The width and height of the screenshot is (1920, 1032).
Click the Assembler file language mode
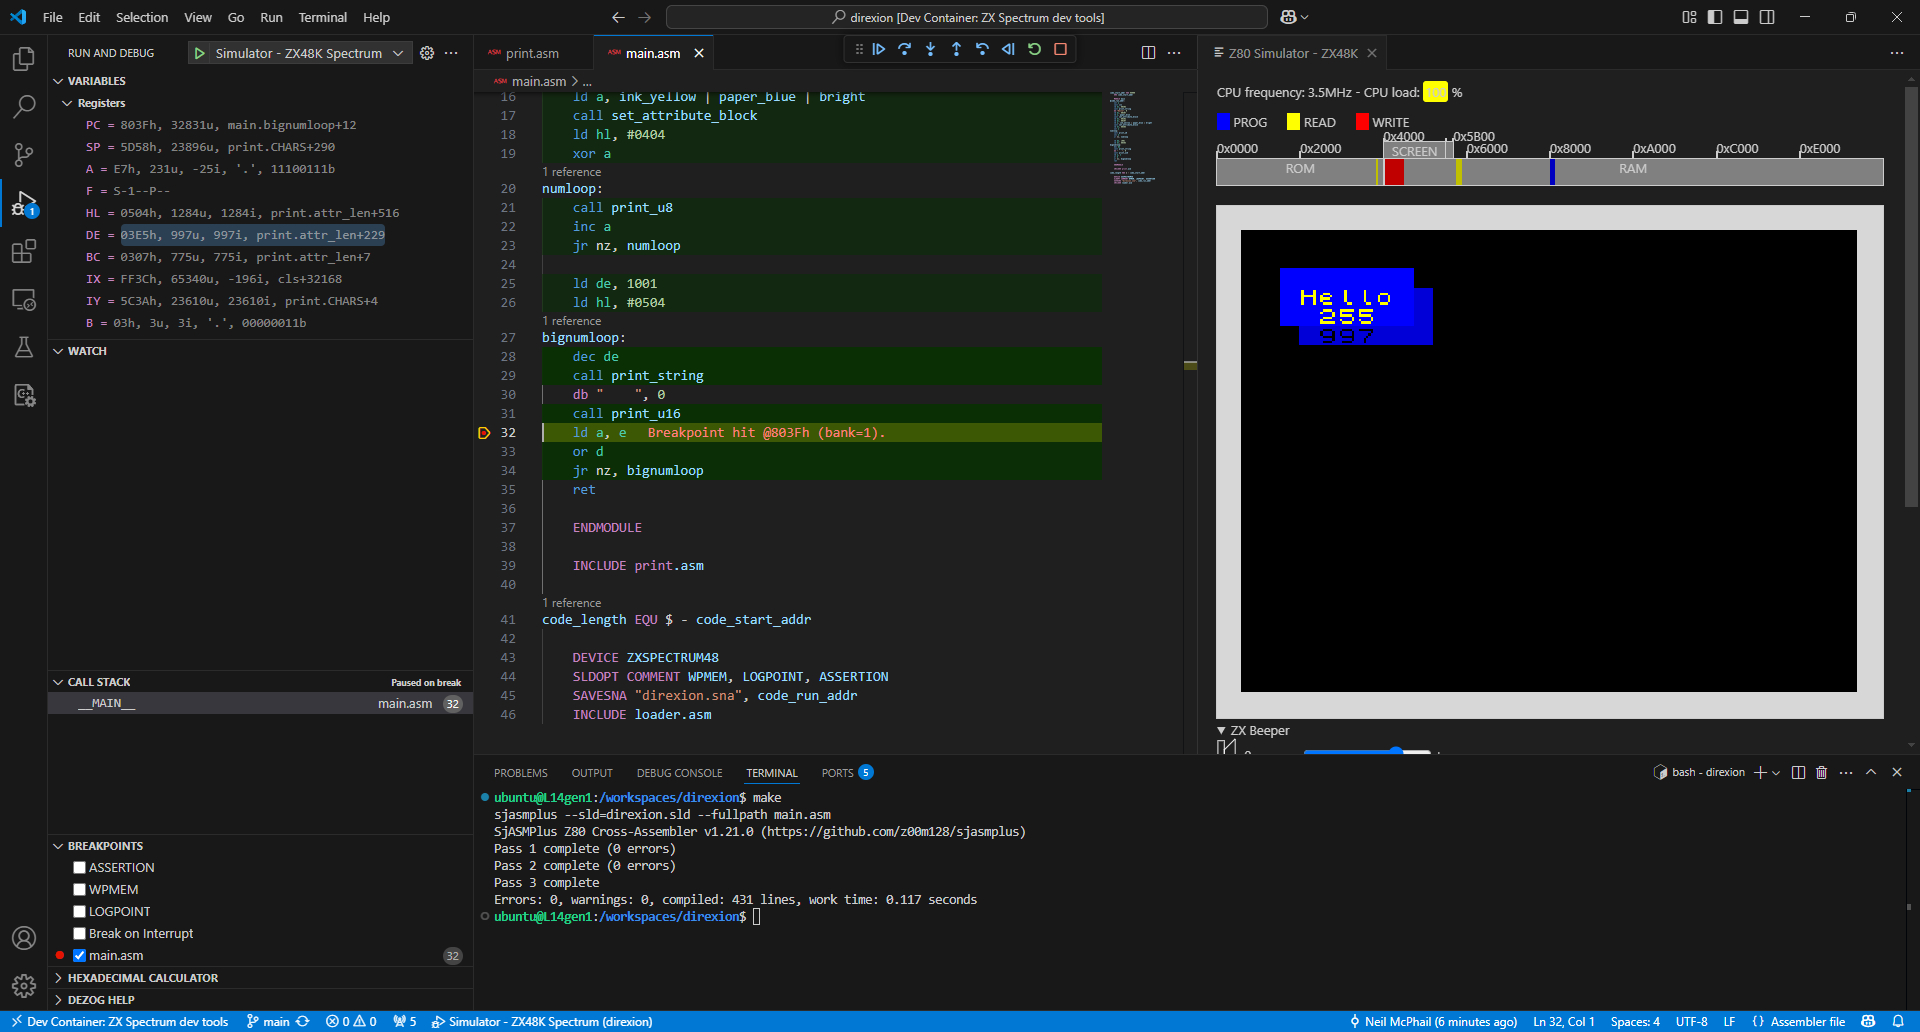click(x=1798, y=1021)
